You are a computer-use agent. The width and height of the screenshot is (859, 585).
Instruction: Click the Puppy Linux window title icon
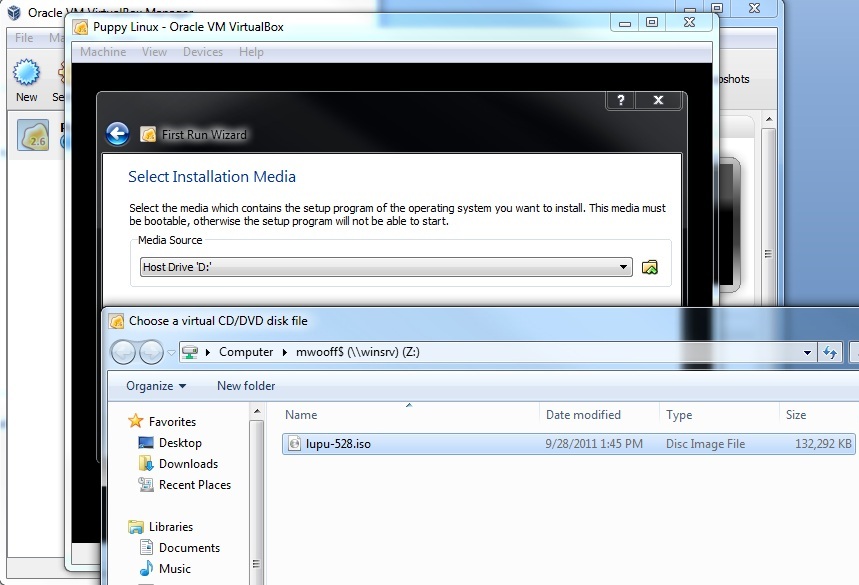pyautogui.click(x=81, y=27)
